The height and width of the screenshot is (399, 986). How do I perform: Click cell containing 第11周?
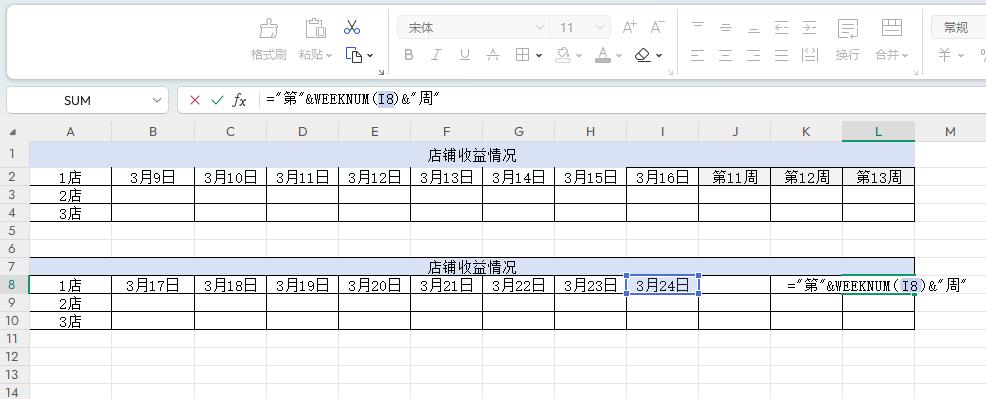734,177
